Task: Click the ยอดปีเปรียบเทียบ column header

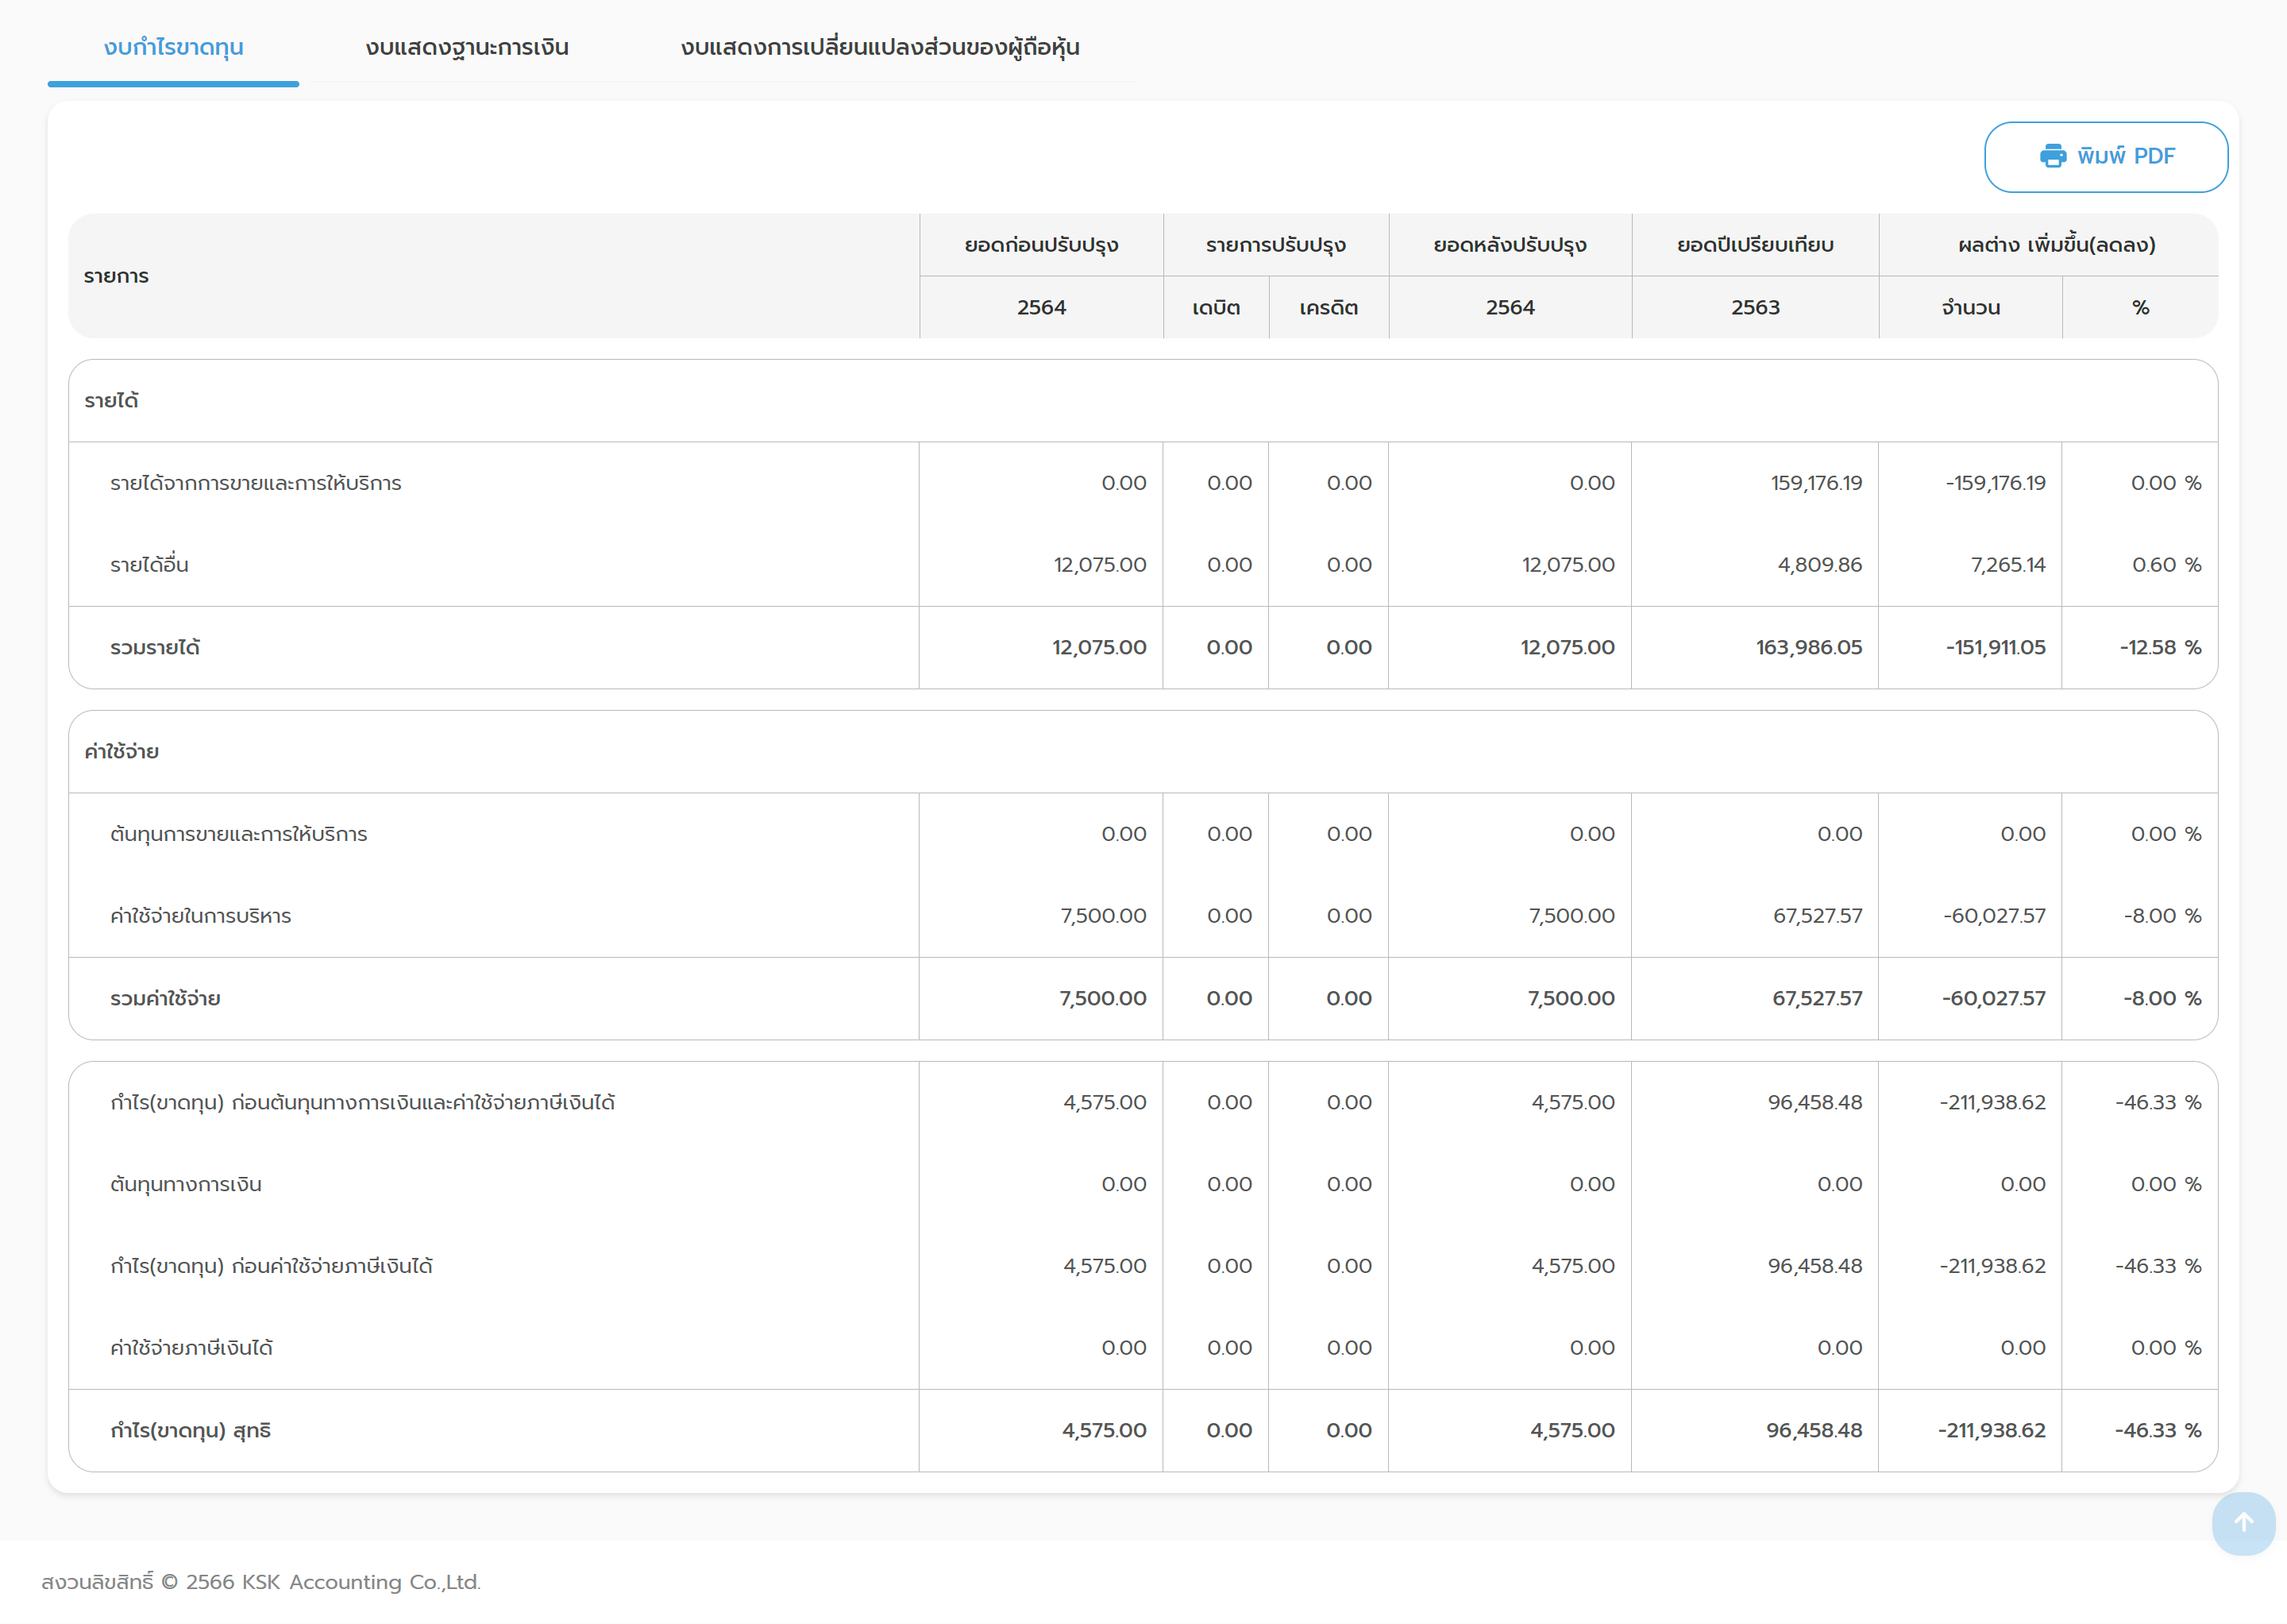Action: tap(1755, 245)
